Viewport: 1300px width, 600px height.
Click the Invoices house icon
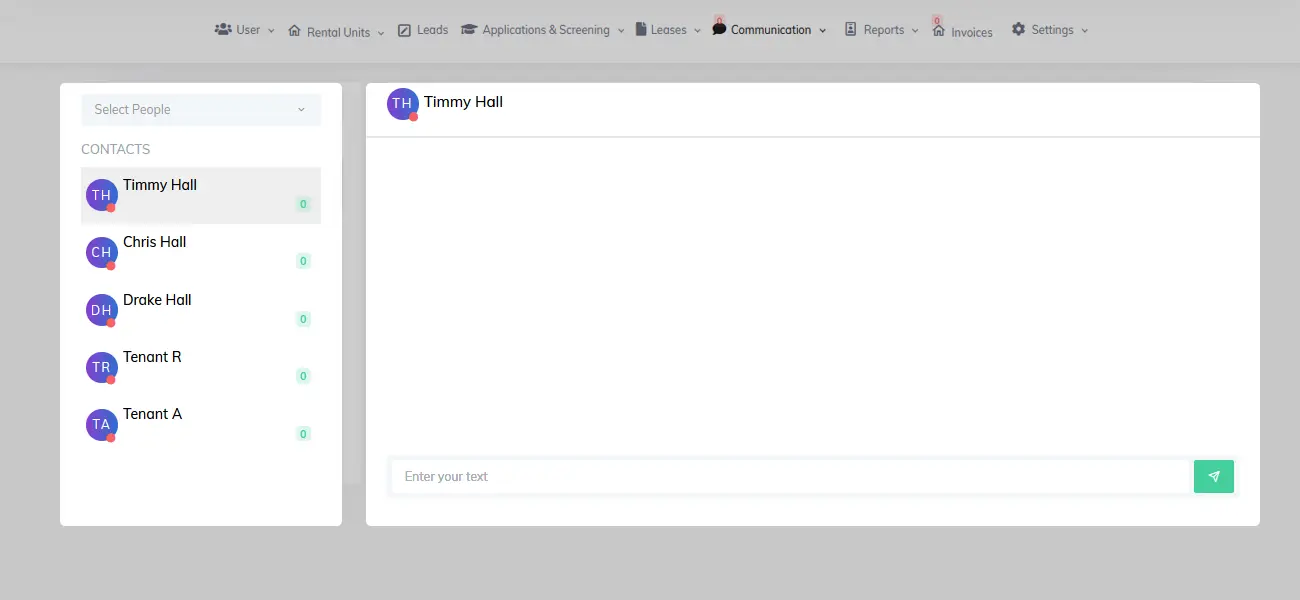[939, 31]
